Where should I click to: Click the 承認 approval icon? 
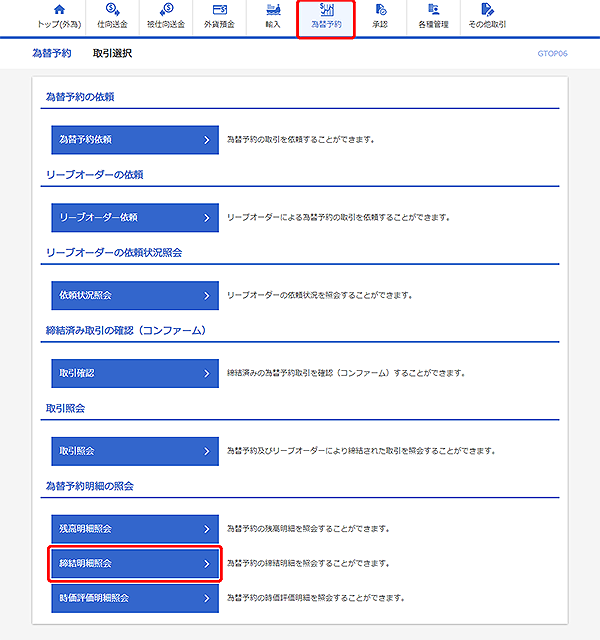(380, 9)
